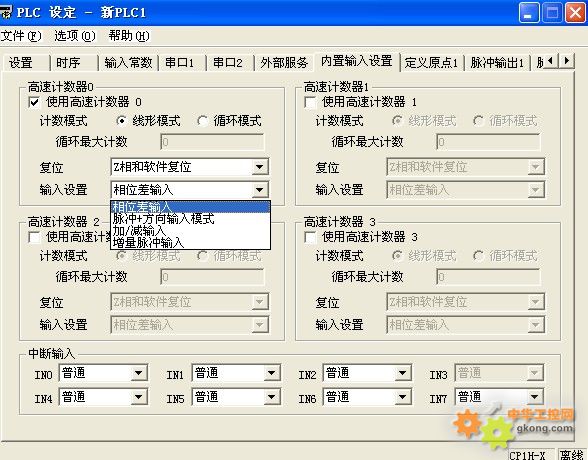The image size is (588, 460).
Task: Enable 使用高速计数器 1 checkbox
Action: [x=310, y=102]
